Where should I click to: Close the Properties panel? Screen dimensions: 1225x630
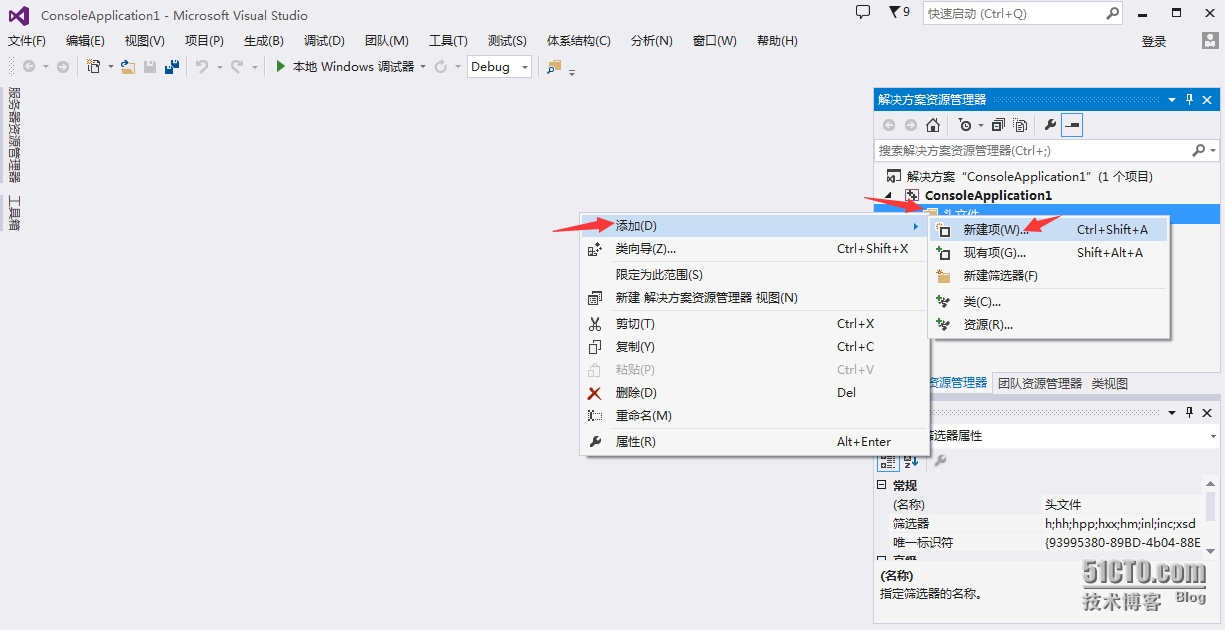(1207, 412)
